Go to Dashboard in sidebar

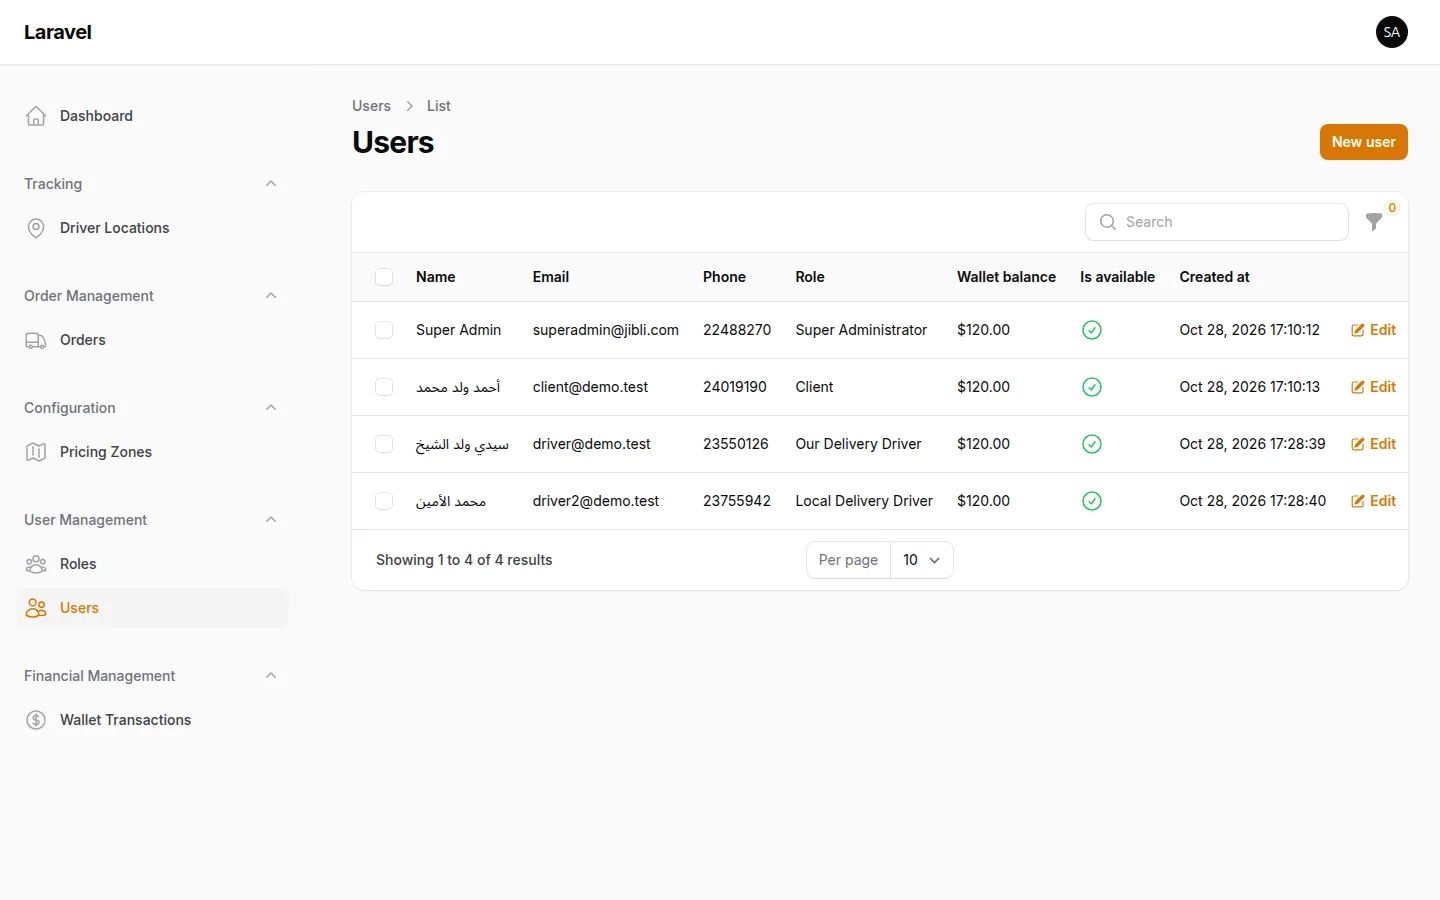pyautogui.click(x=152, y=116)
